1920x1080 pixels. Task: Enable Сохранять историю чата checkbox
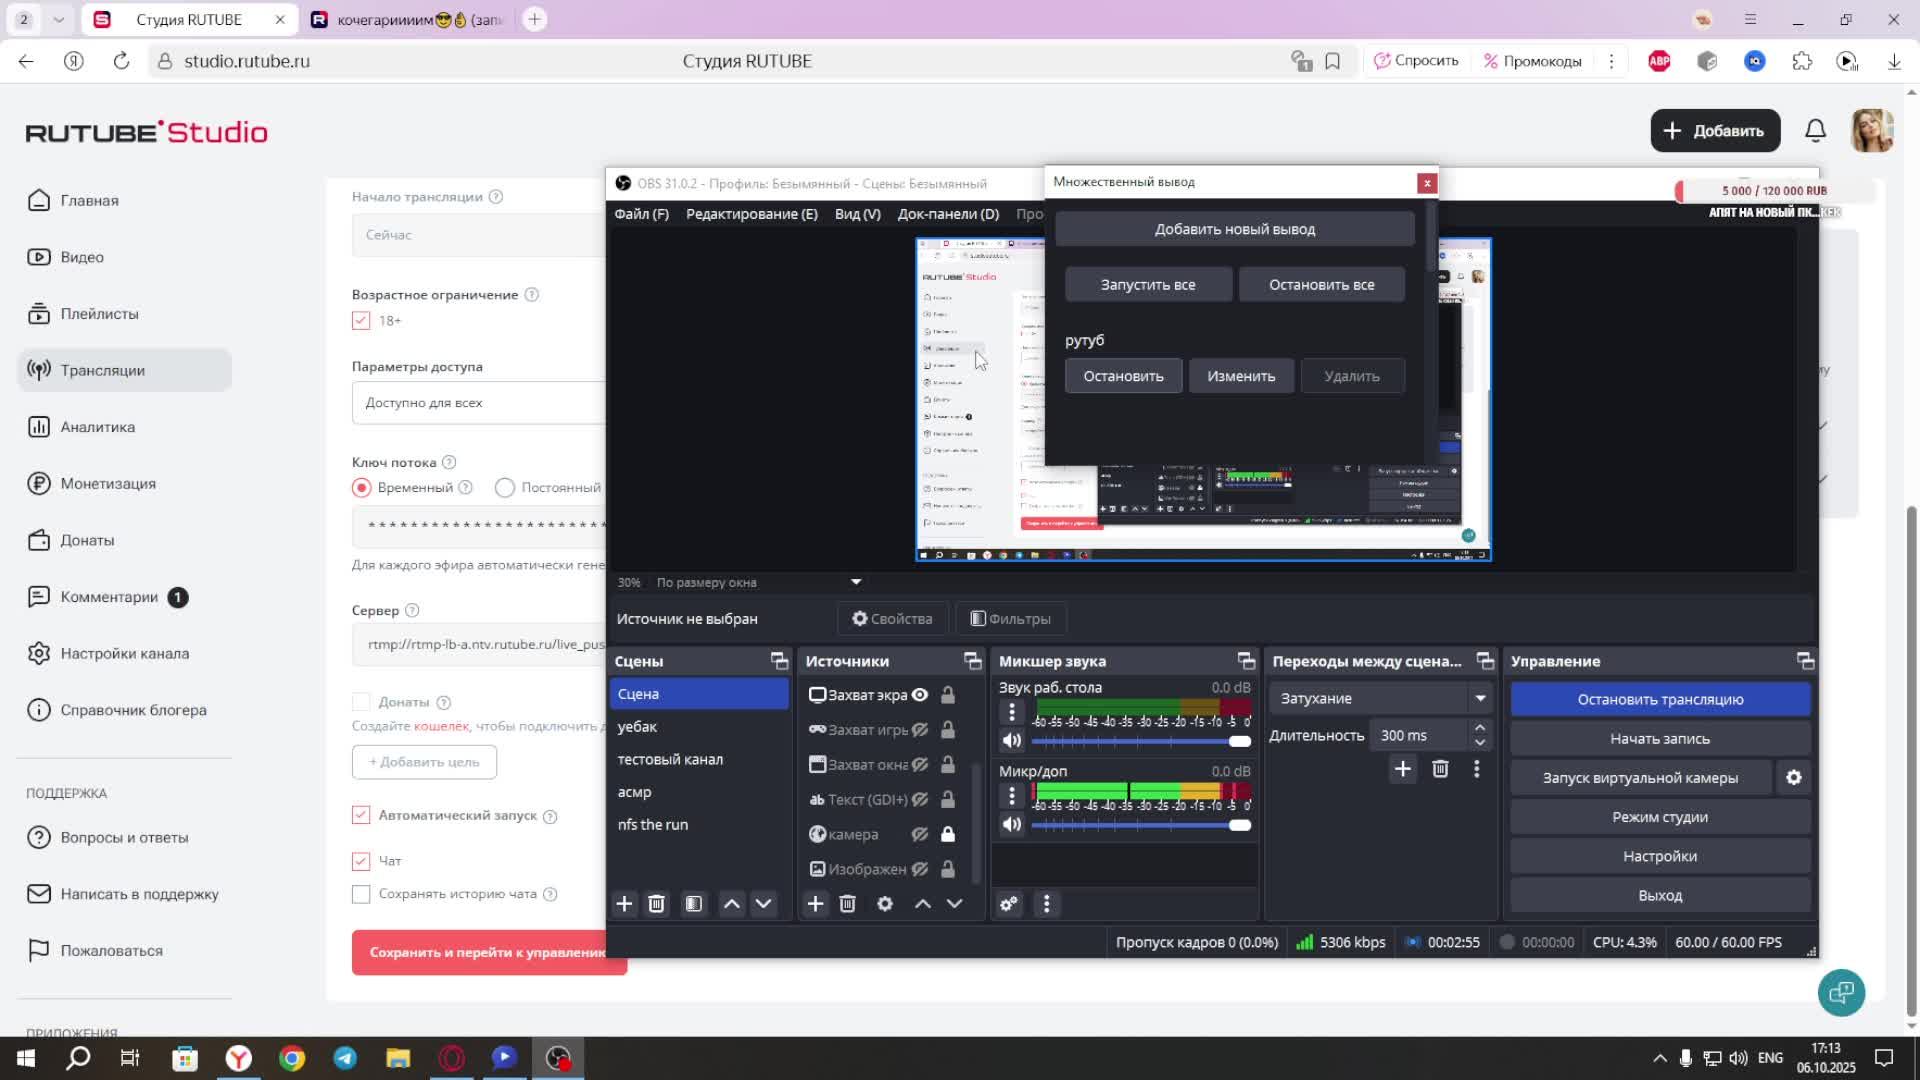click(361, 894)
